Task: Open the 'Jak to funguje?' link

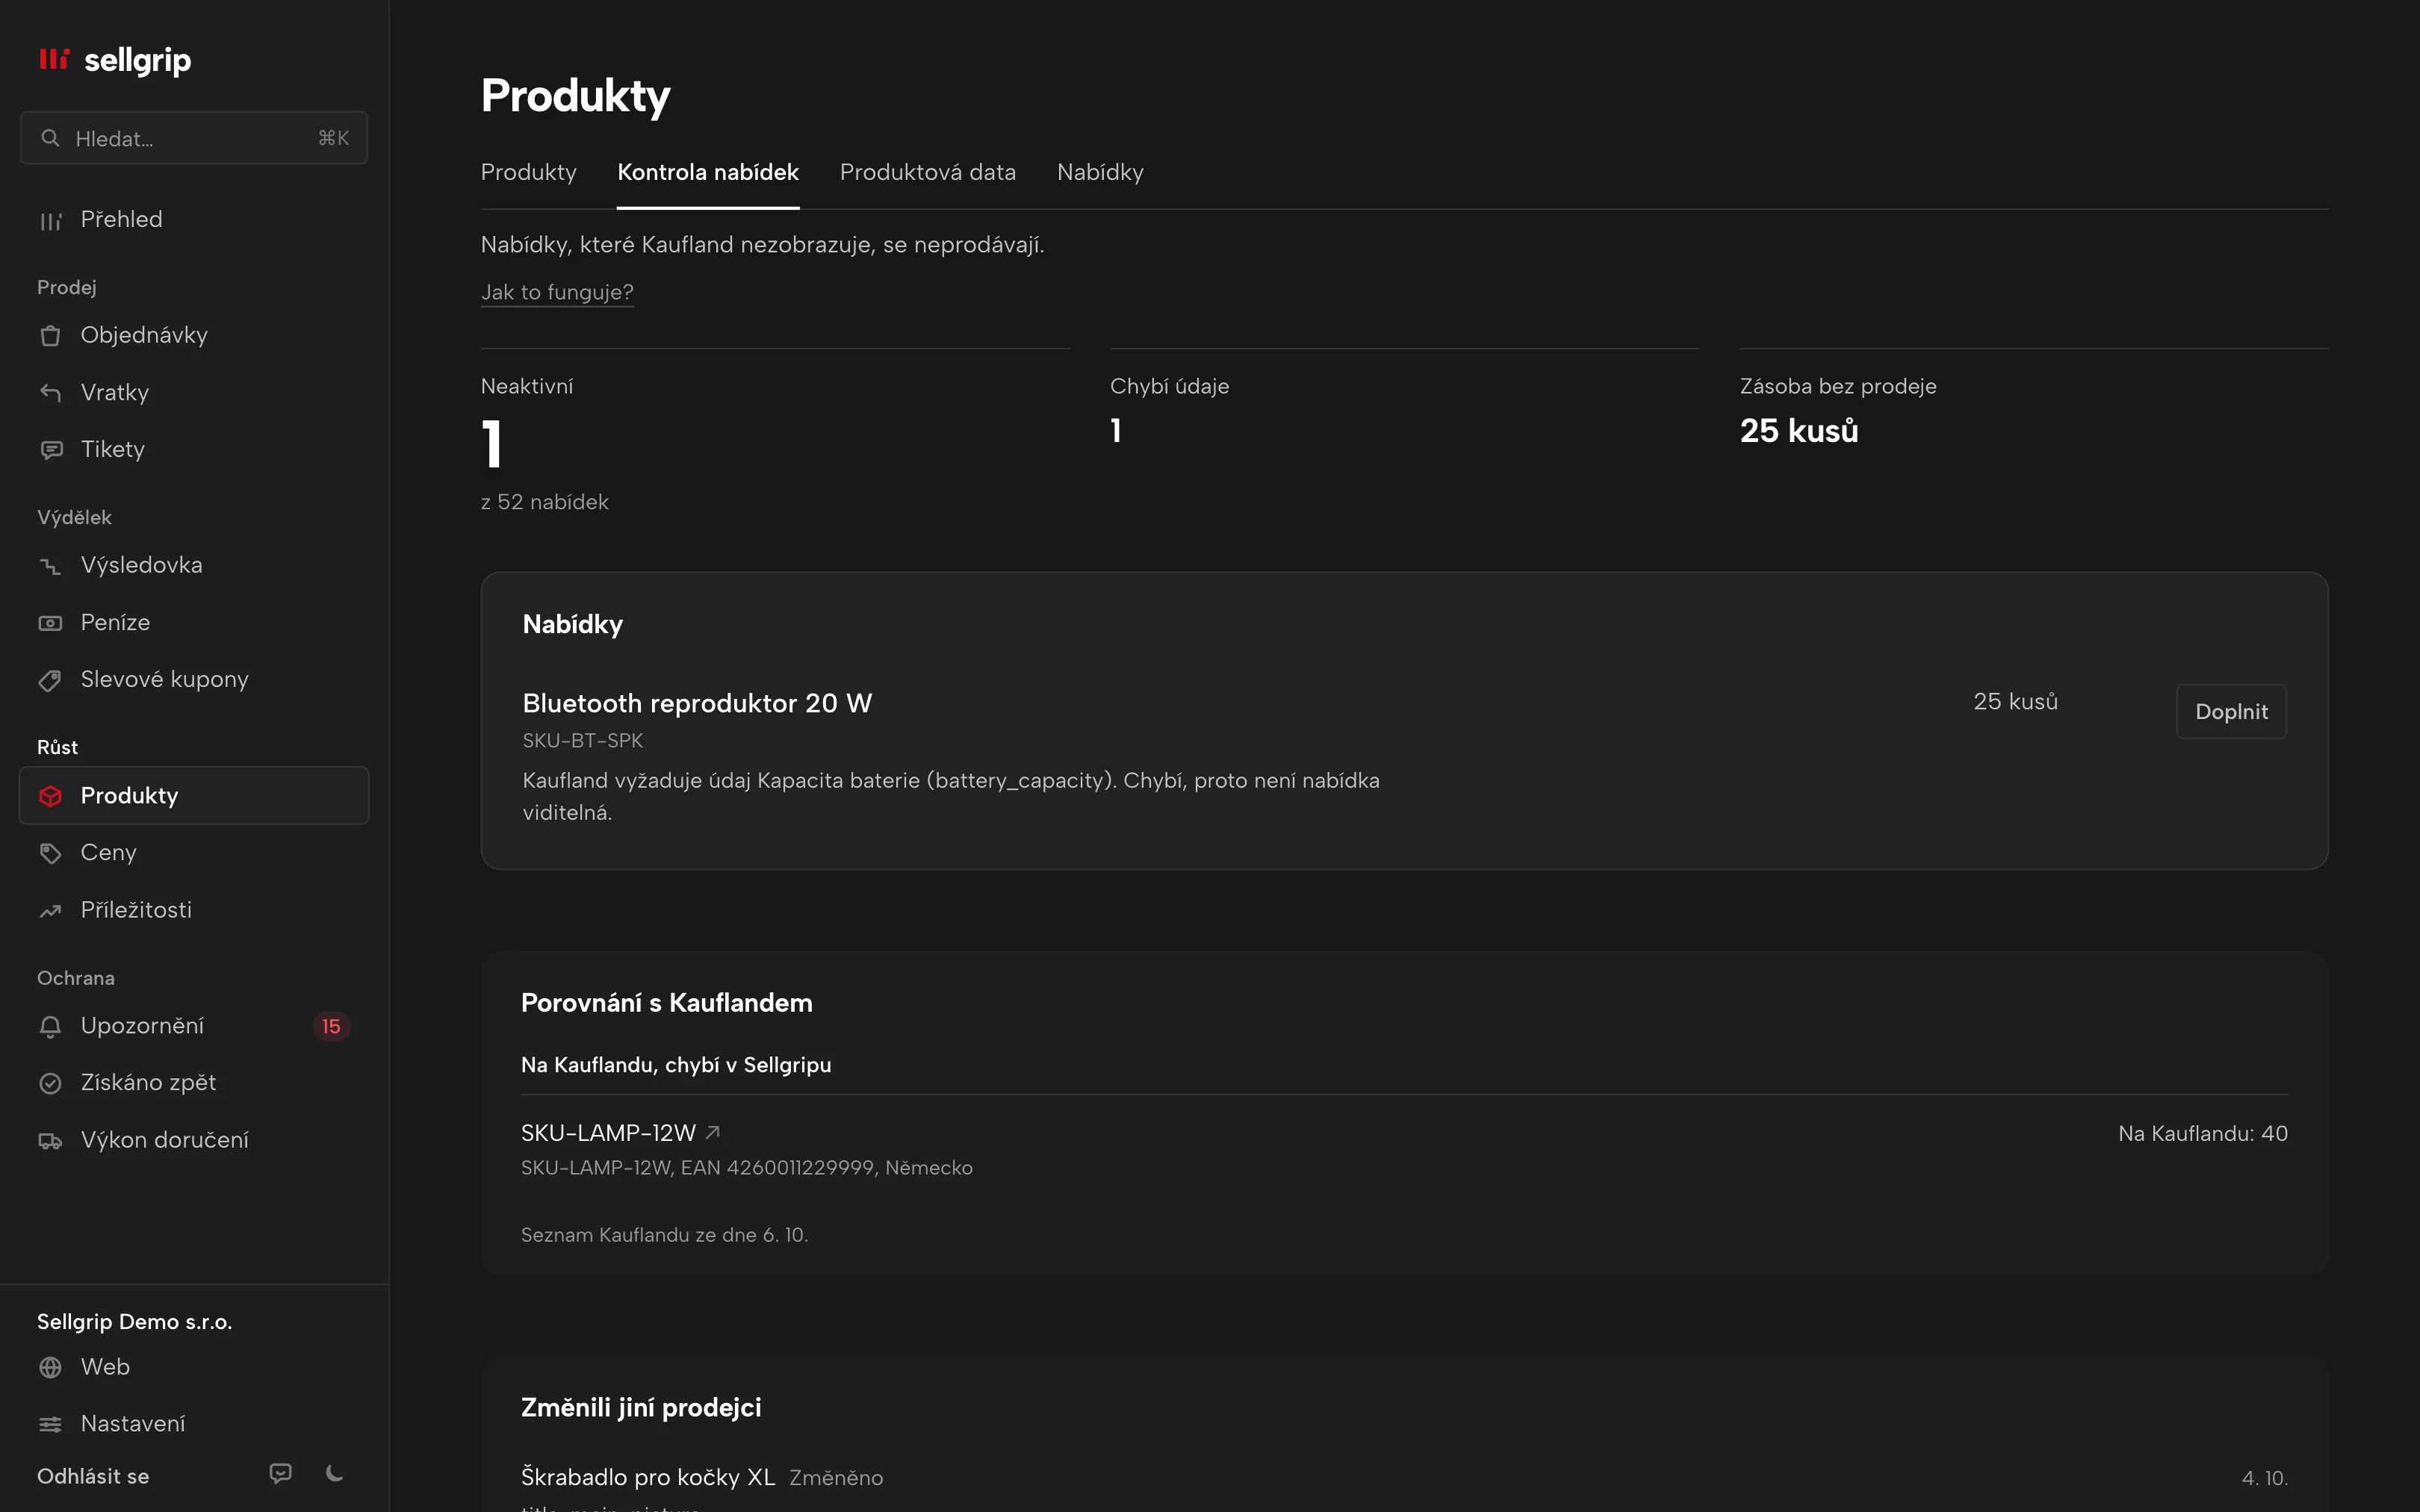Action: tap(557, 292)
